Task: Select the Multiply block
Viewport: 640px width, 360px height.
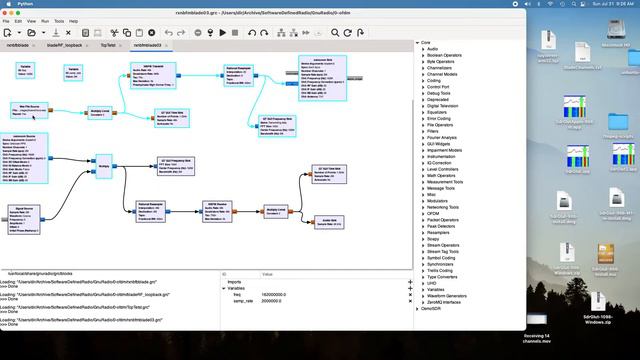Action: [104, 166]
